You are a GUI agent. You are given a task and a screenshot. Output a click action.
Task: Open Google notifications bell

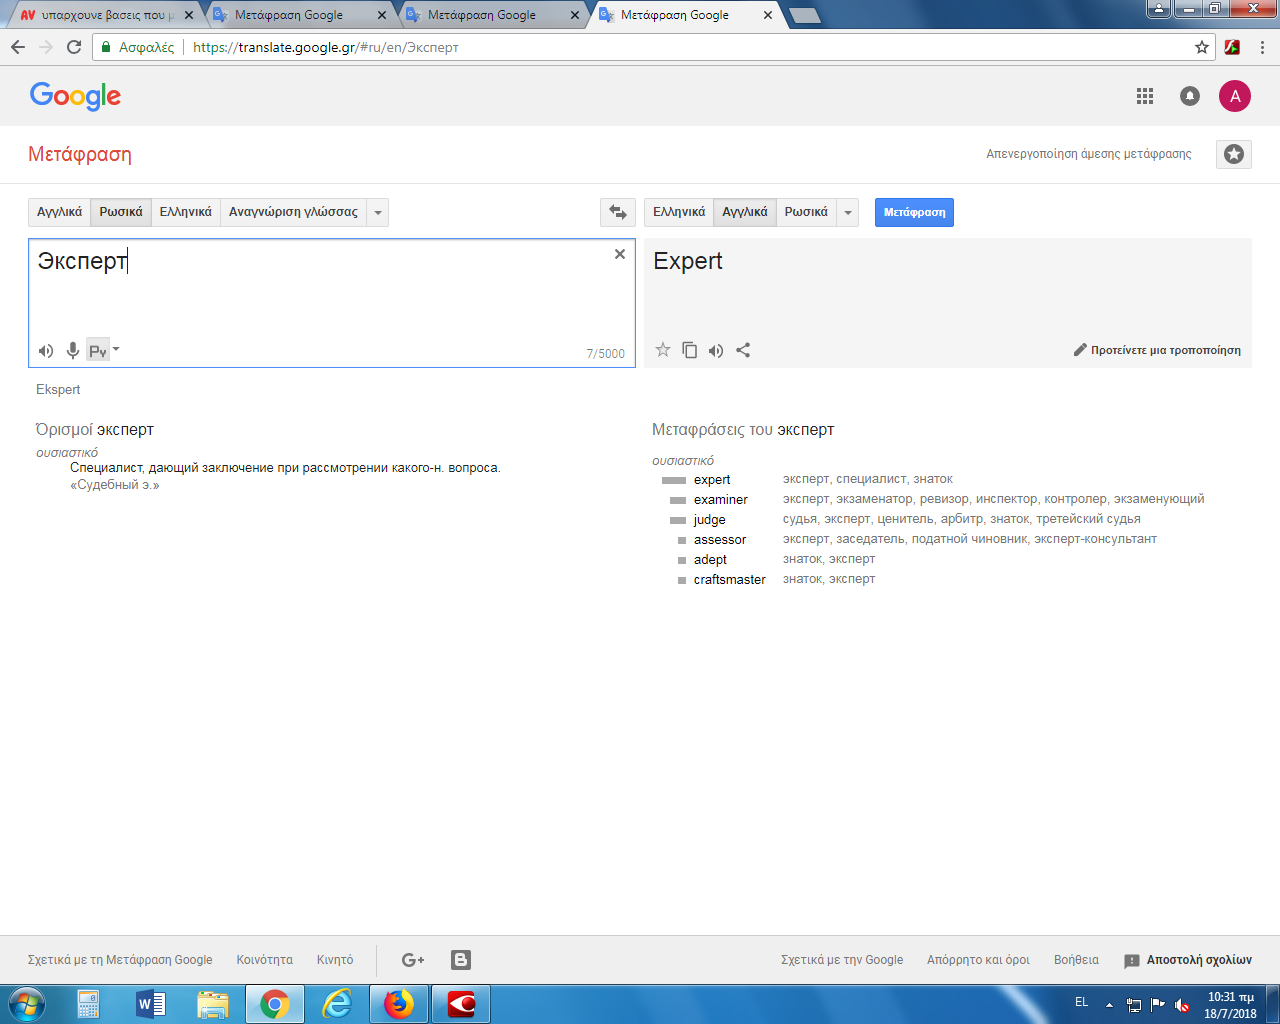[1190, 96]
